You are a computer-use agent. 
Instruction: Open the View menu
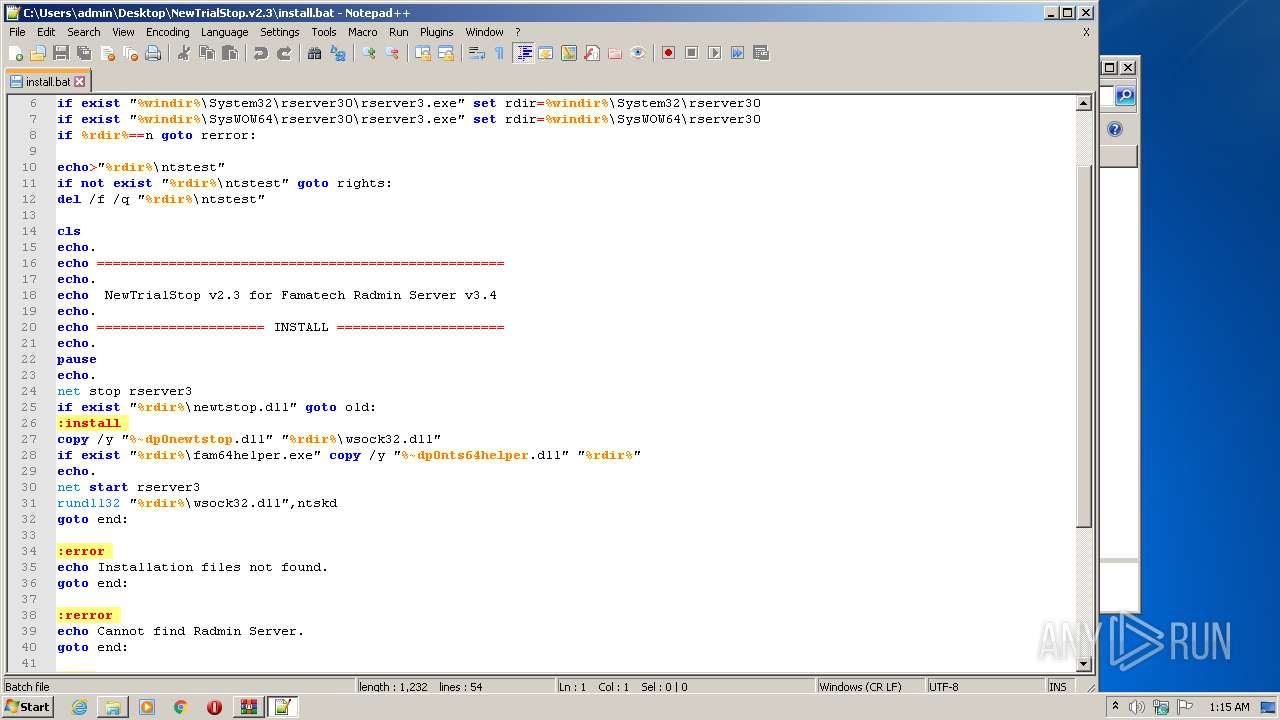(x=123, y=32)
